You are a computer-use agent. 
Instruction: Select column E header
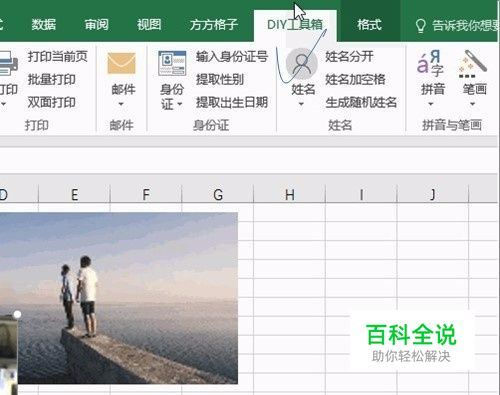tap(75, 194)
